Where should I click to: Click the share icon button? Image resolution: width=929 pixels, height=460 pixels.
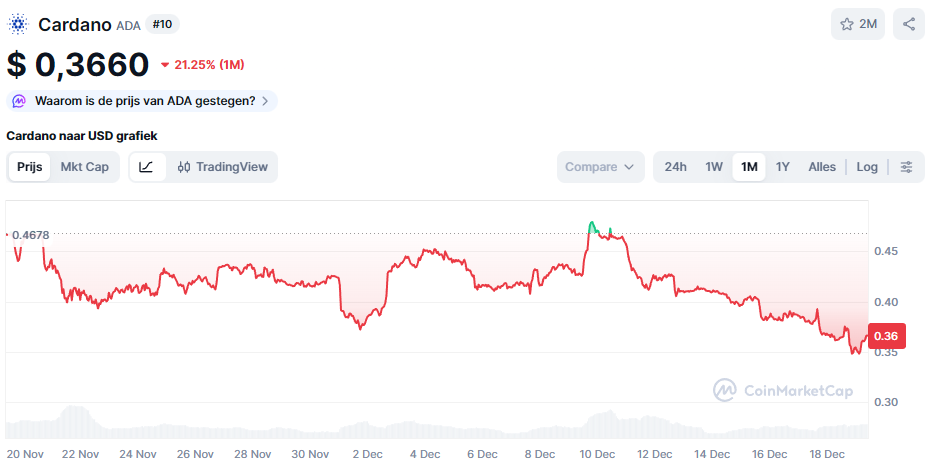(x=908, y=24)
